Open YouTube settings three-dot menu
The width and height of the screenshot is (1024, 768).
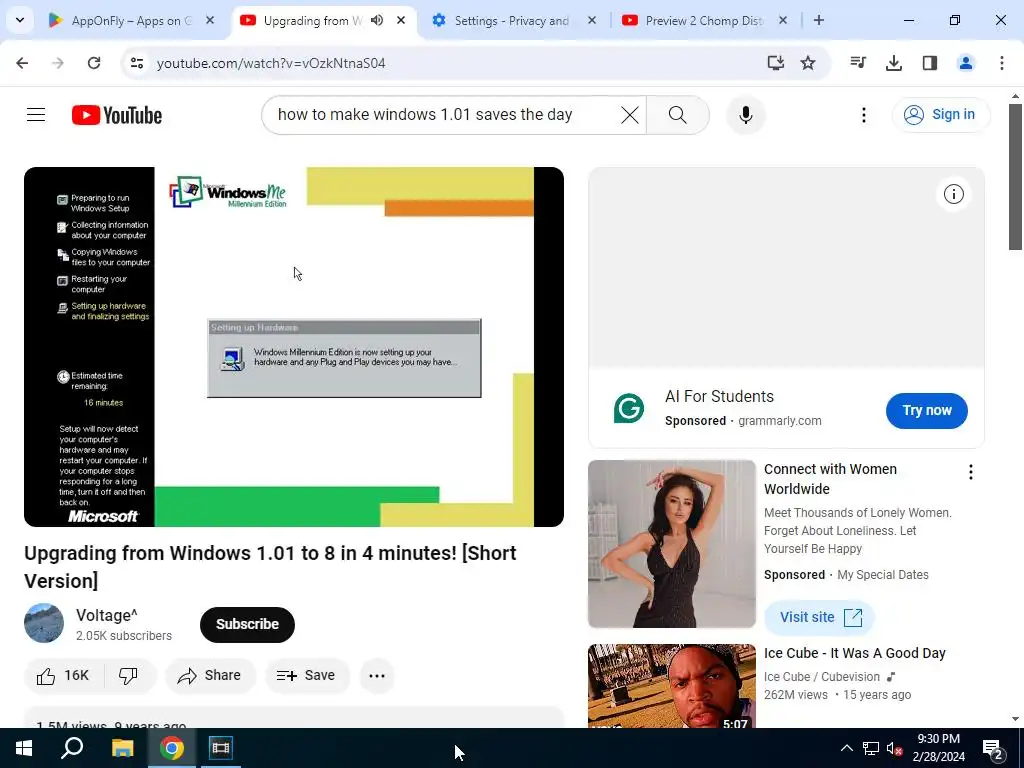coord(863,115)
